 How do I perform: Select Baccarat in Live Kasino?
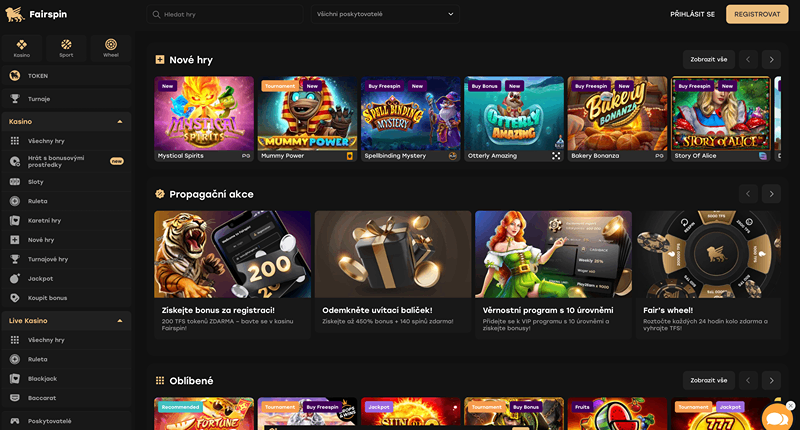[x=66, y=398]
